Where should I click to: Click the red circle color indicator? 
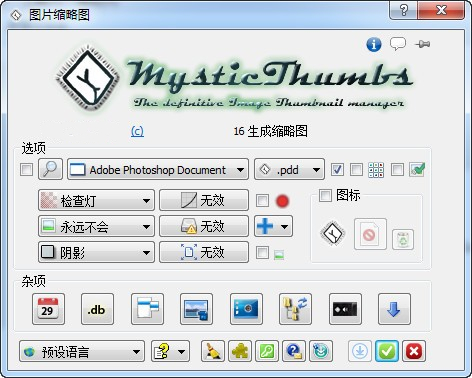[282, 201]
